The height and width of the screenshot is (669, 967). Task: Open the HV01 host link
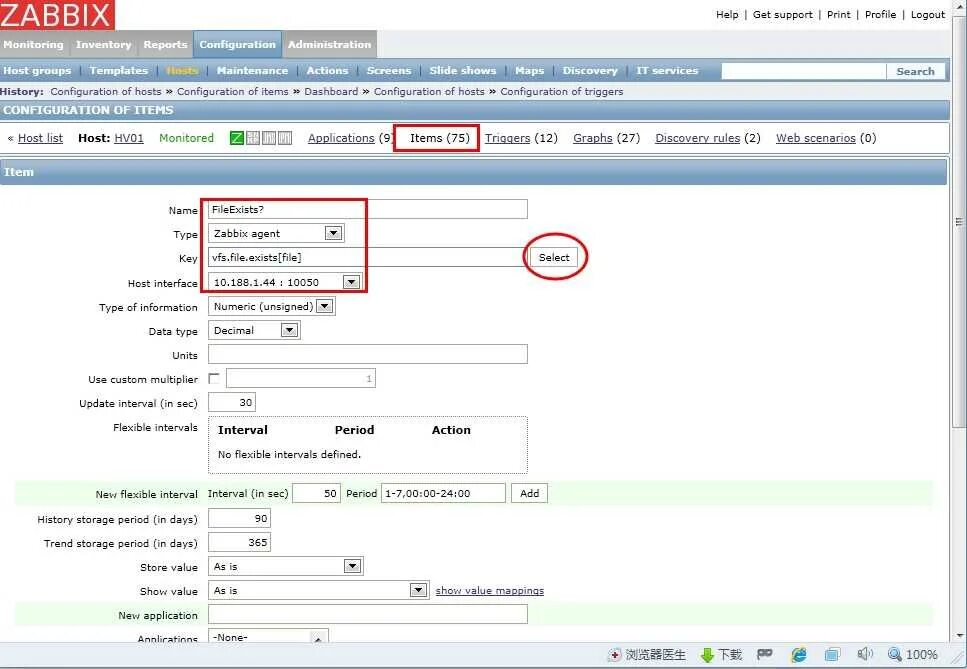coord(129,138)
